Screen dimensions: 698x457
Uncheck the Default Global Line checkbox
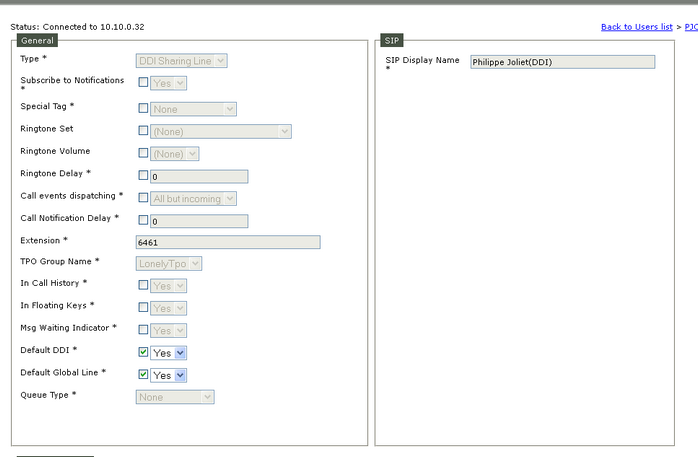(143, 374)
